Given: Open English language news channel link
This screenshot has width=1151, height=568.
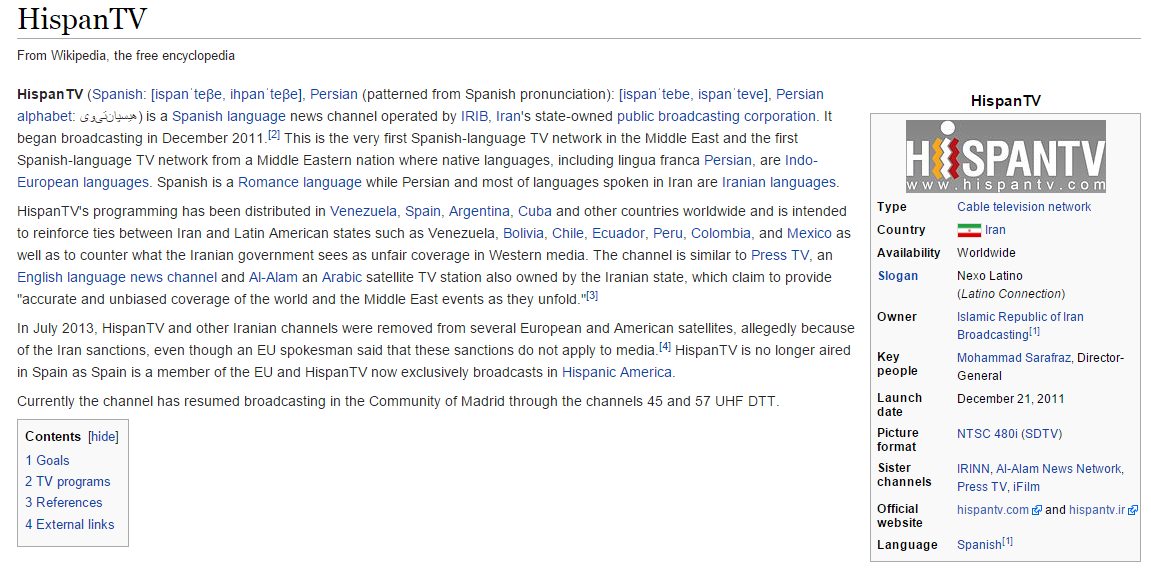Looking at the screenshot, I should 117,278.
